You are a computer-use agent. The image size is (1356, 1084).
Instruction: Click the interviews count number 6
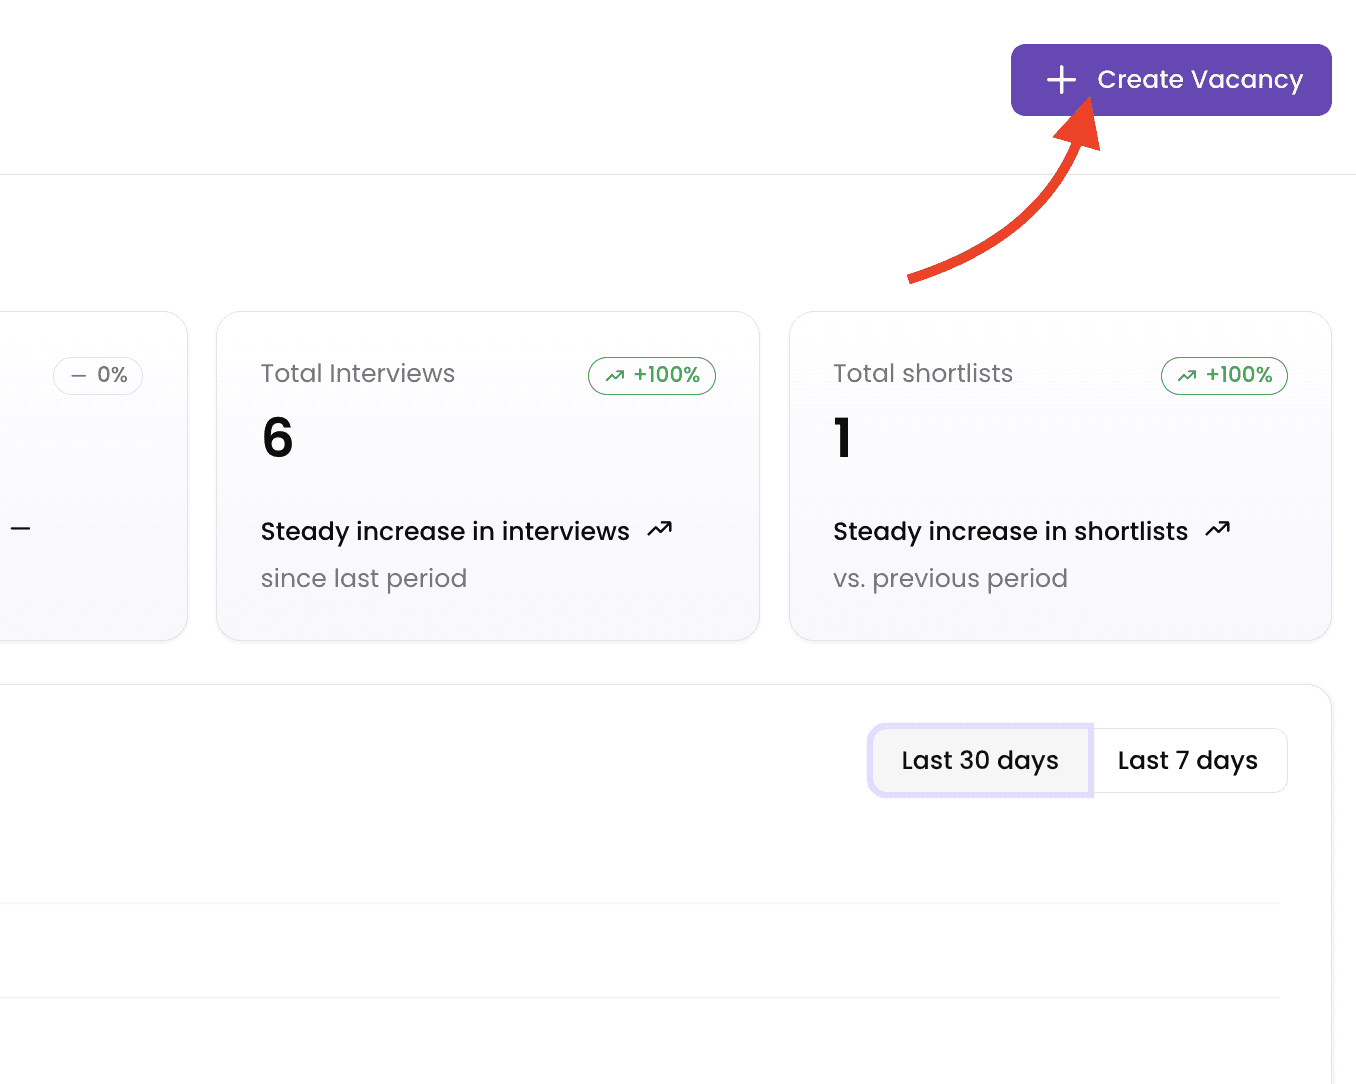coord(277,438)
